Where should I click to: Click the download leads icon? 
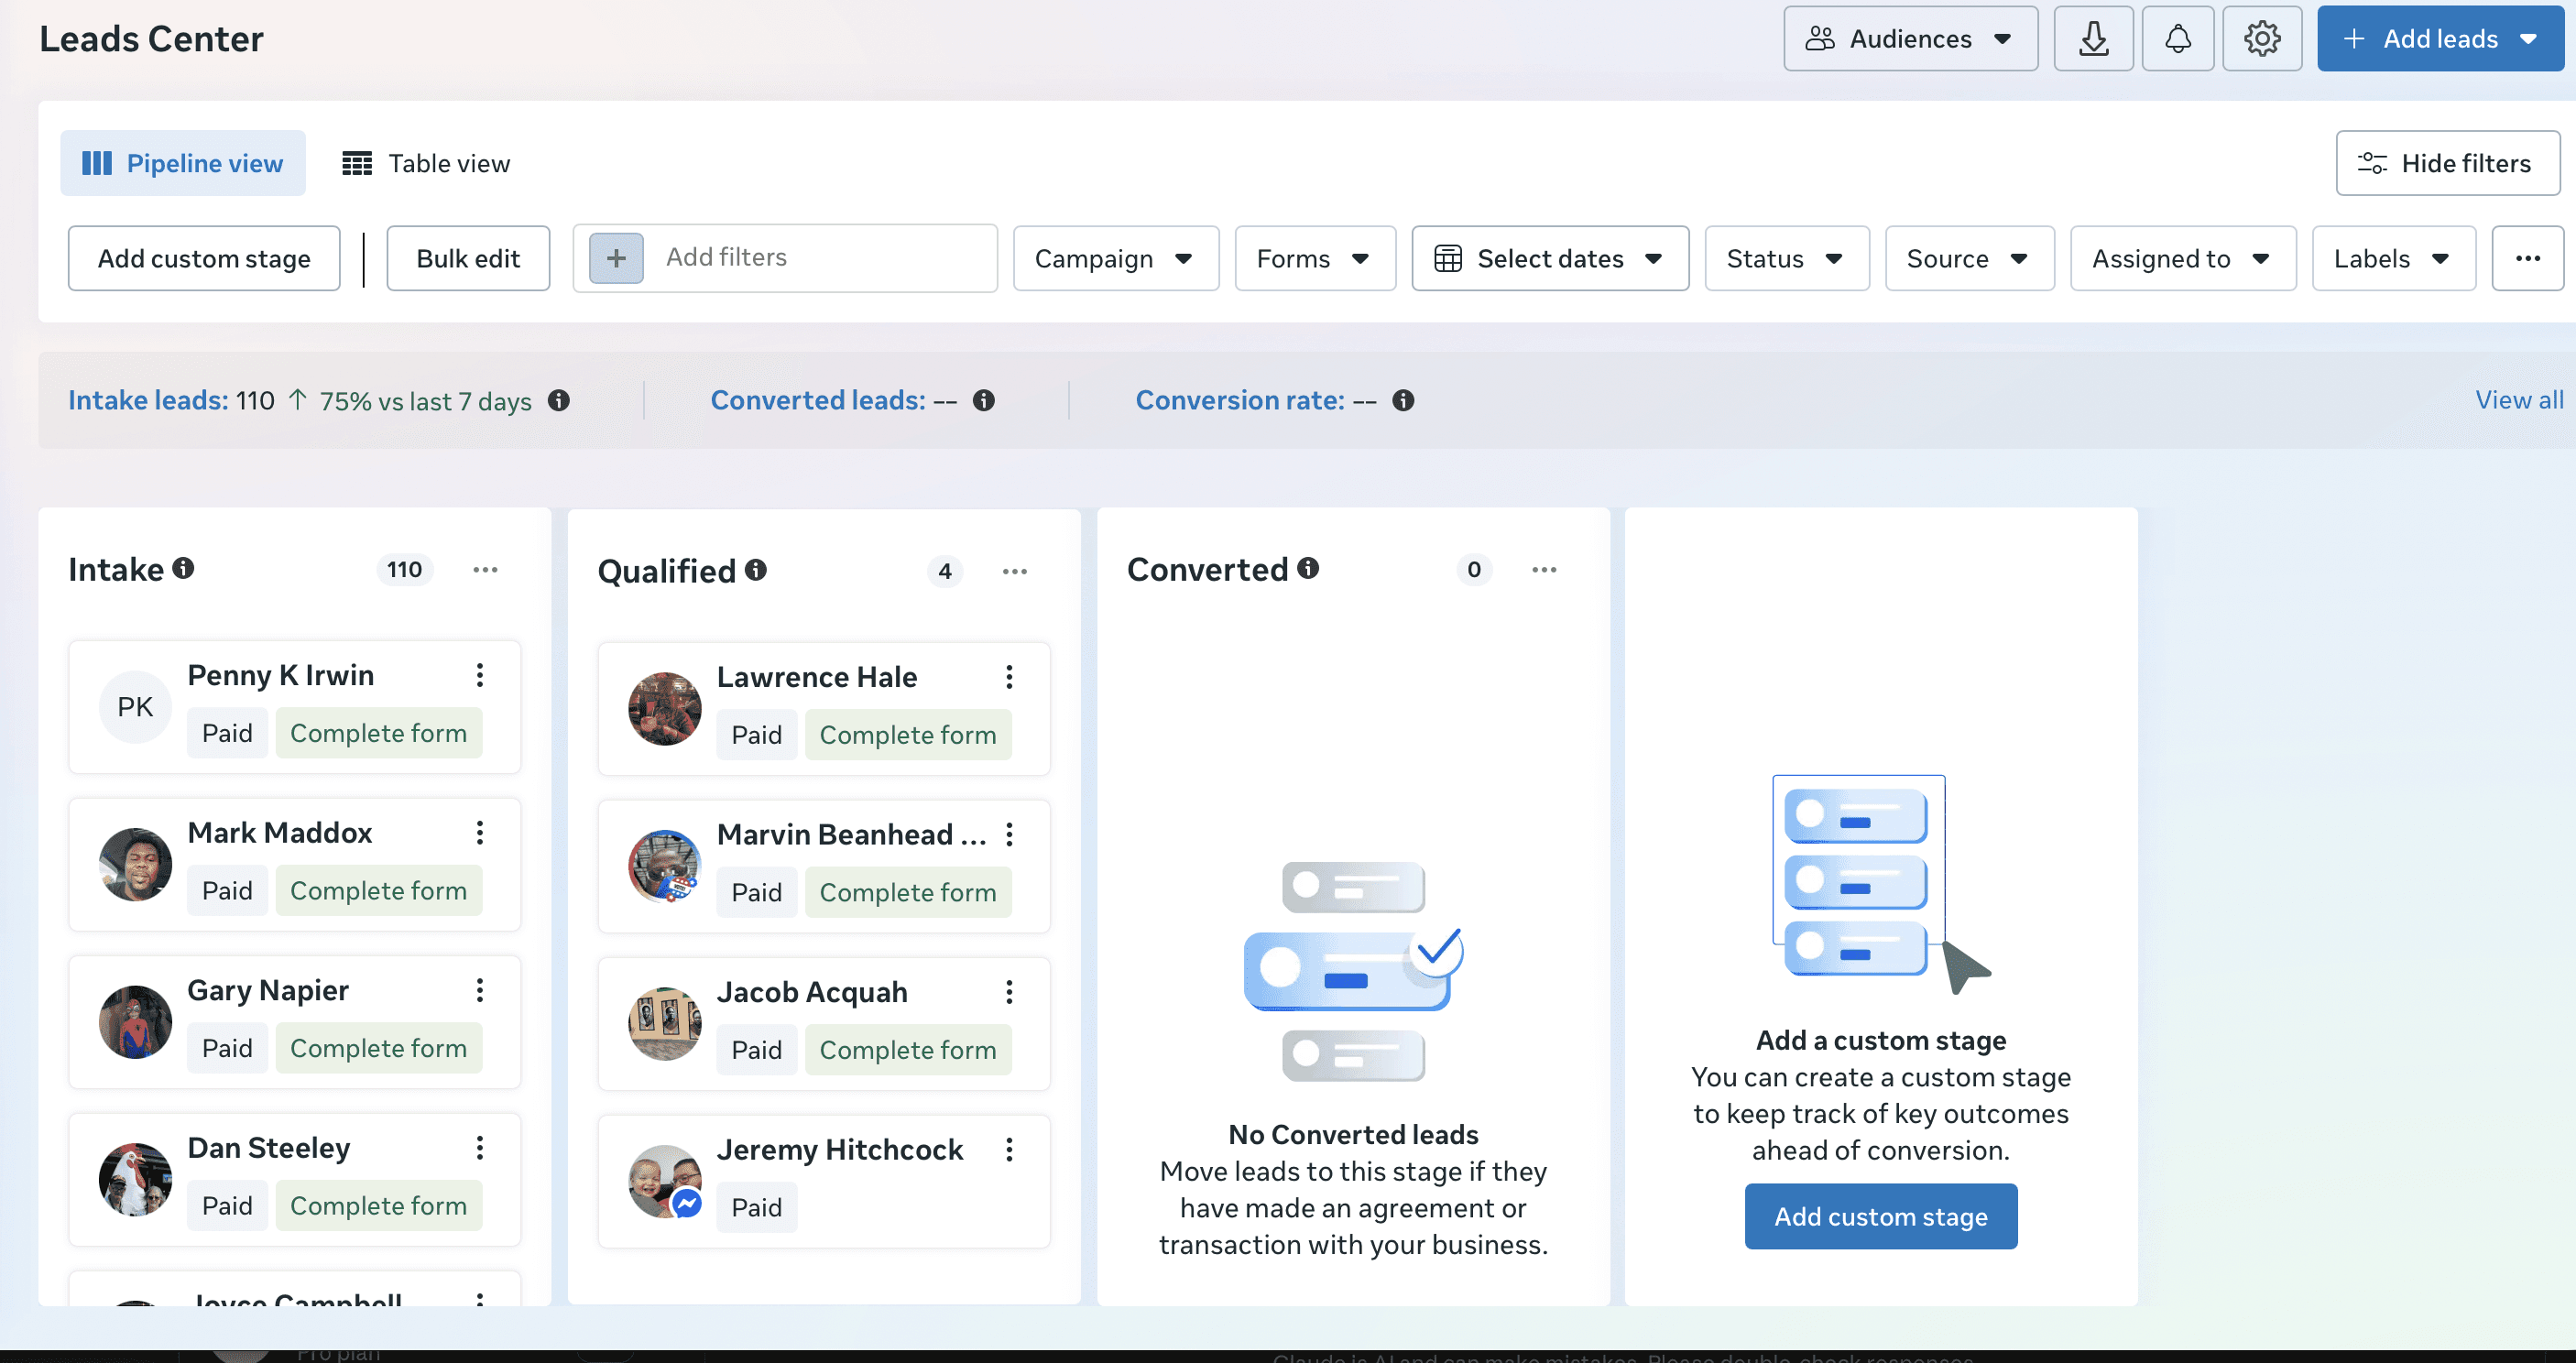2093,39
